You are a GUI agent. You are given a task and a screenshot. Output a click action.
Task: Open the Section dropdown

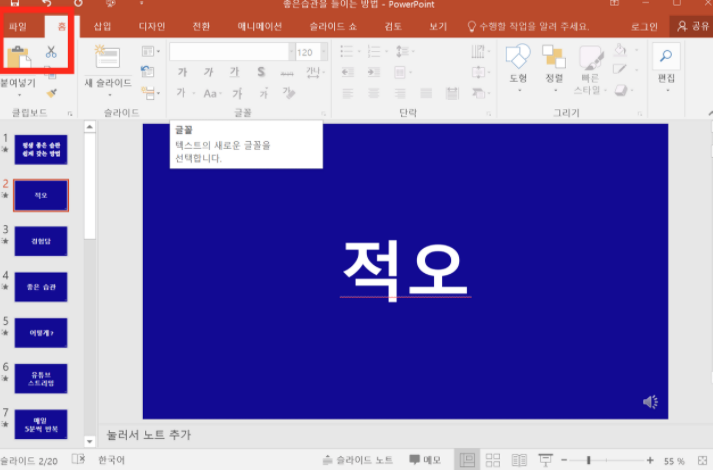point(151,93)
